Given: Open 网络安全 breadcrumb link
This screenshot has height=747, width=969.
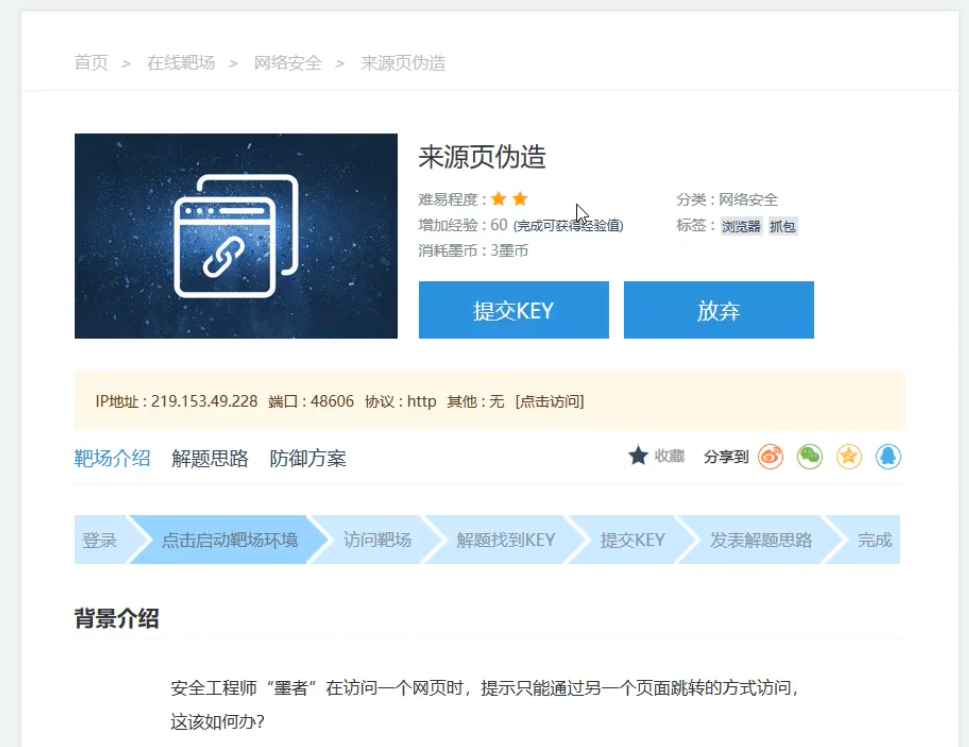Looking at the screenshot, I should click(x=288, y=63).
